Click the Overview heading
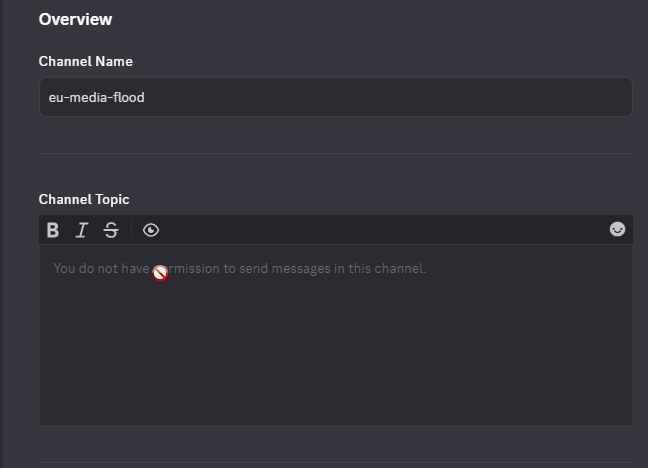Image resolution: width=648 pixels, height=468 pixels. click(x=75, y=19)
